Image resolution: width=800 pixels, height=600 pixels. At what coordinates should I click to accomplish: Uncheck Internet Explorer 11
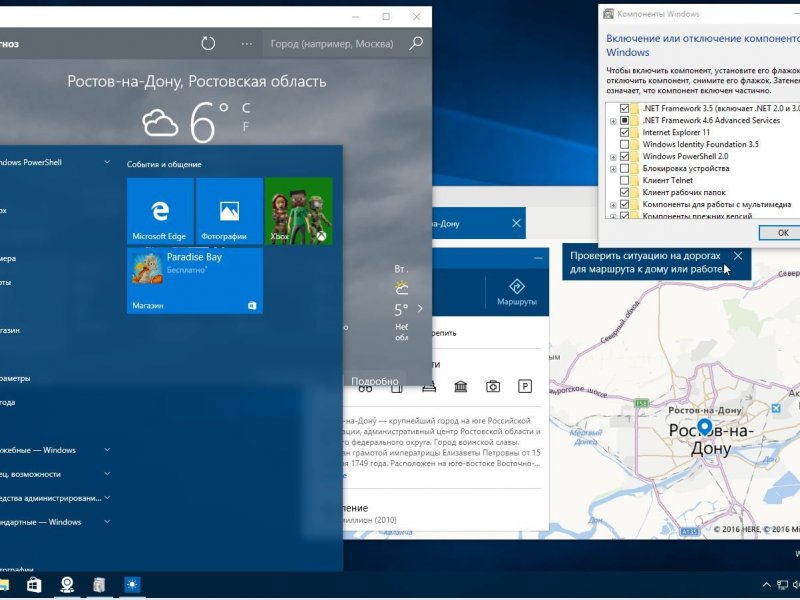[624, 132]
